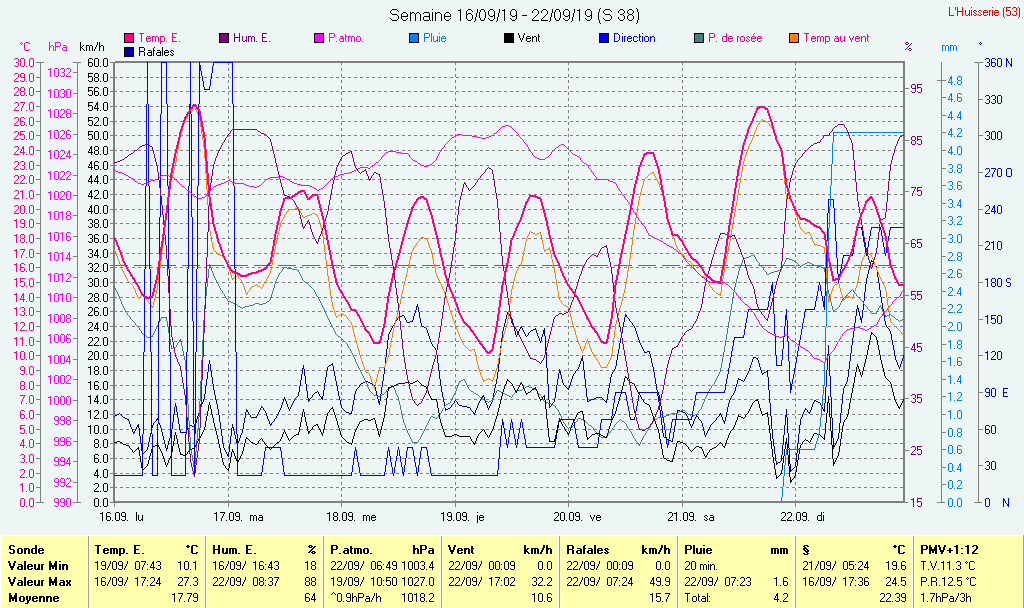Click the gust max value 49.9

pyautogui.click(x=660, y=582)
